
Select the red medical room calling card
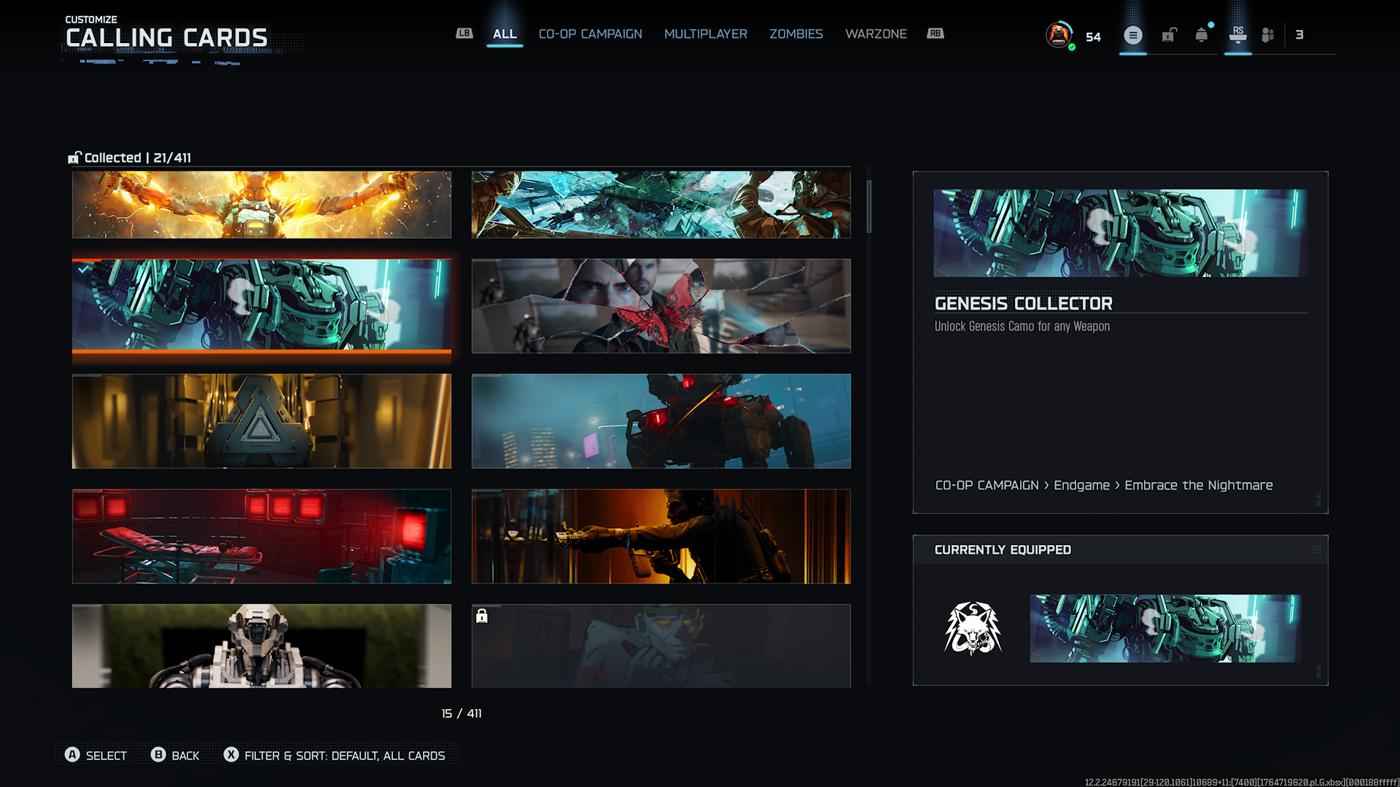(x=261, y=536)
